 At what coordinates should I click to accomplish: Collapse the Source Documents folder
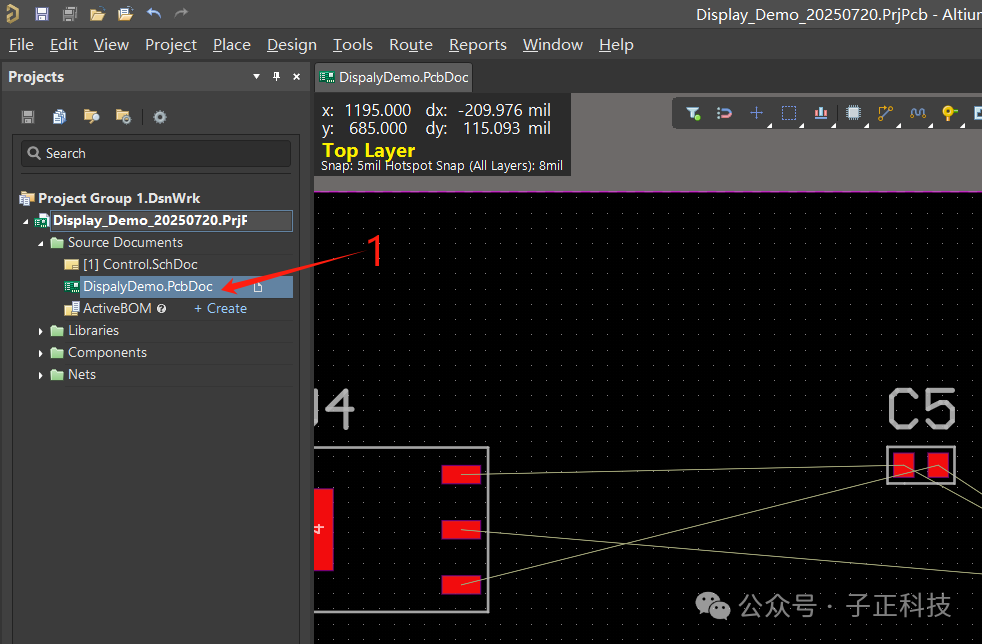click(x=41, y=243)
